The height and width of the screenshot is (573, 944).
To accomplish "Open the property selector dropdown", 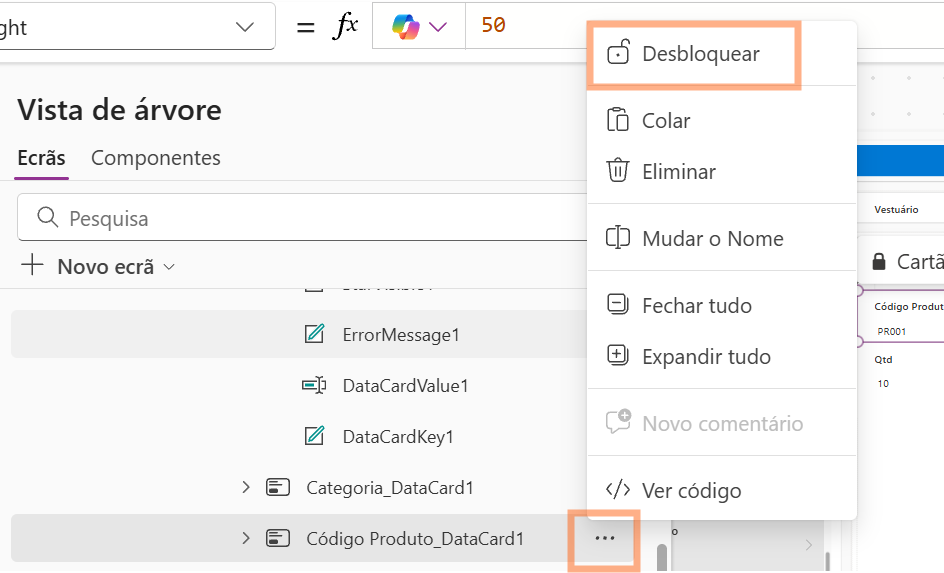I will (245, 27).
